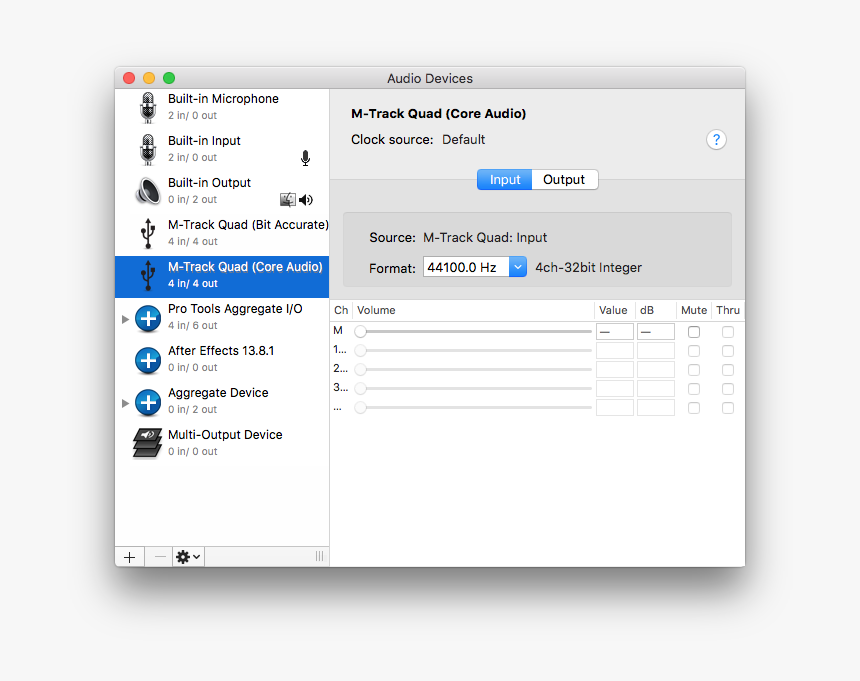Image resolution: width=860 pixels, height=681 pixels.
Task: Click the M-Track Quad (Bit Accurate) USB icon
Action: tap(148, 233)
